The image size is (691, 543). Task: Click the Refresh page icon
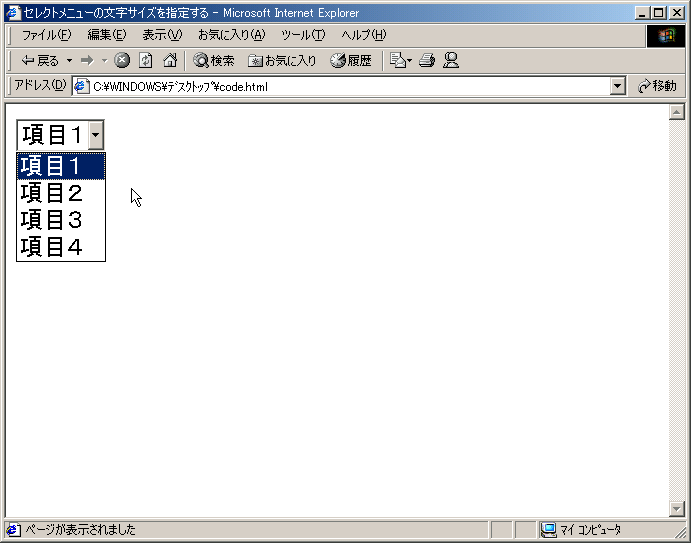pyautogui.click(x=146, y=60)
